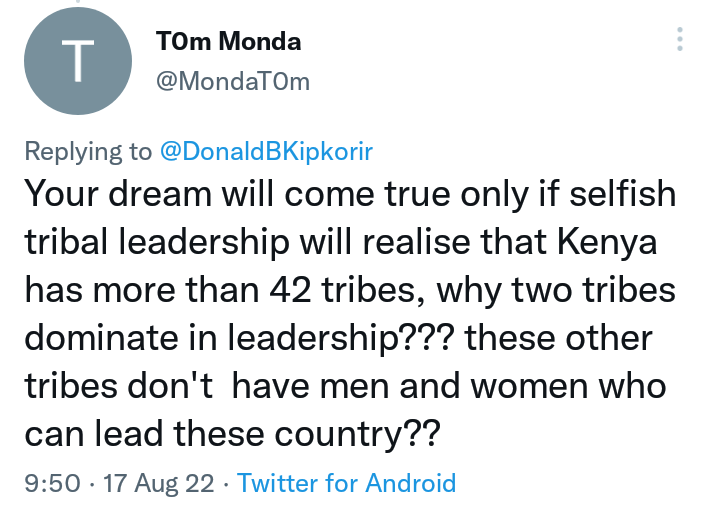Click the tweet line tribes don't have men
The image size is (720, 523).
(x=345, y=386)
